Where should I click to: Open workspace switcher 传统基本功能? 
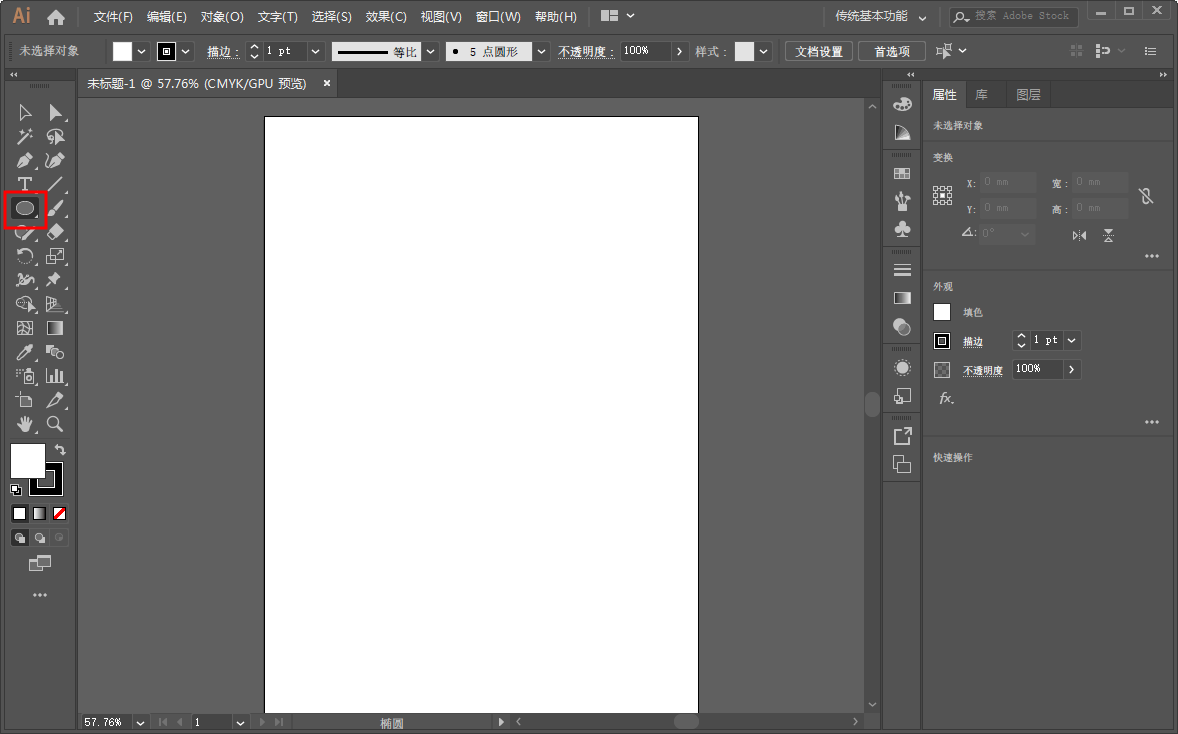pyautogui.click(x=880, y=16)
